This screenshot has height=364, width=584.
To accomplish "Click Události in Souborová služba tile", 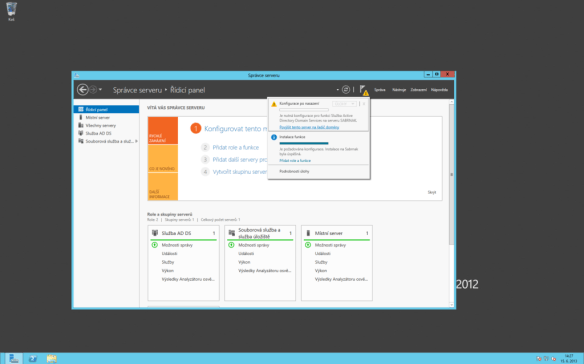I will (246, 254).
